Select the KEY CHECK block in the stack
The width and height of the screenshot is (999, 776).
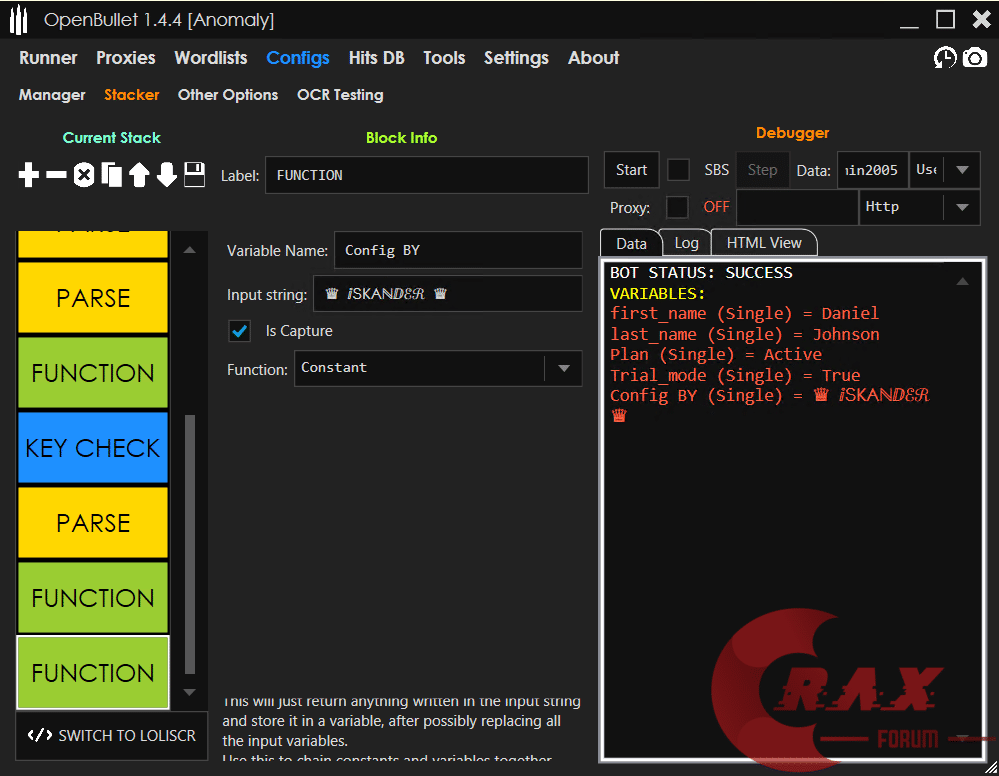pyautogui.click(x=92, y=448)
